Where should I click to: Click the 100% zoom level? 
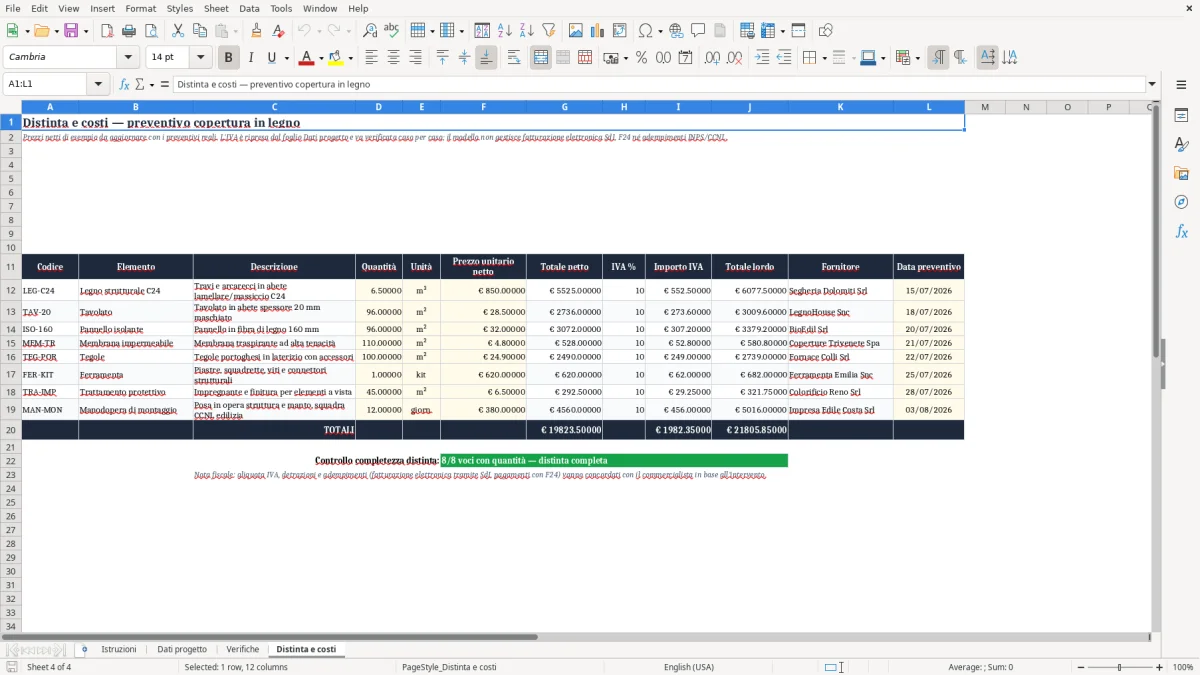coord(1183,667)
